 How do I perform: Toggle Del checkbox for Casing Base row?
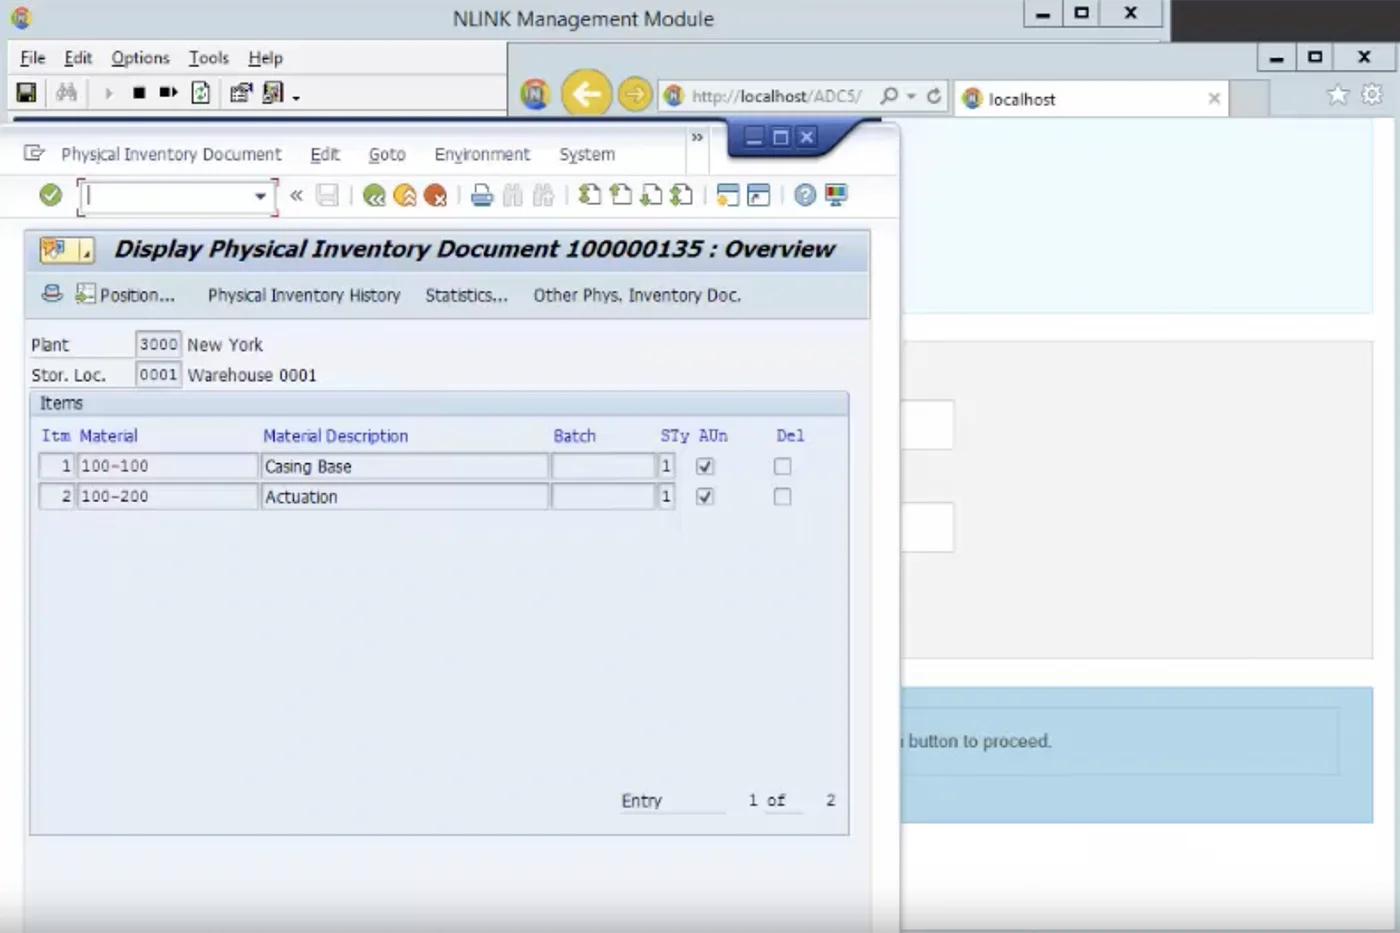pos(782,466)
